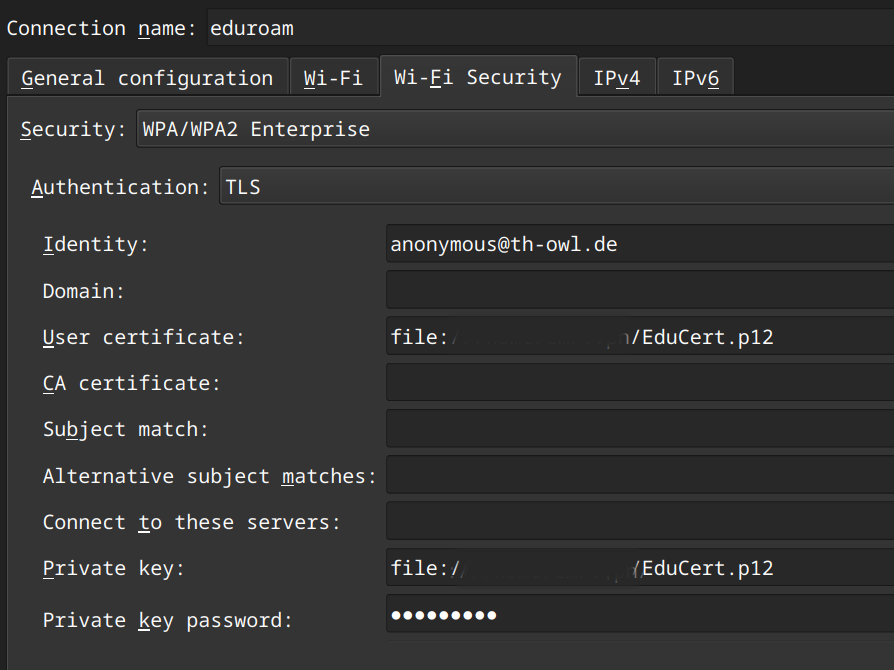Click the "User certificate:" label text
The width and height of the screenshot is (894, 670).
pyautogui.click(x=143, y=338)
